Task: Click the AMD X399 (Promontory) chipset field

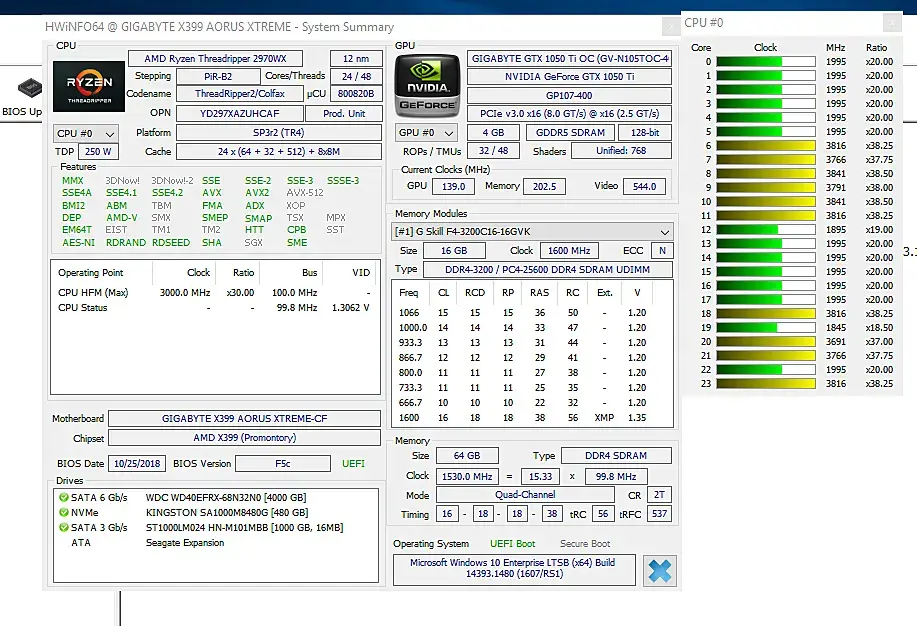Action: (244, 438)
